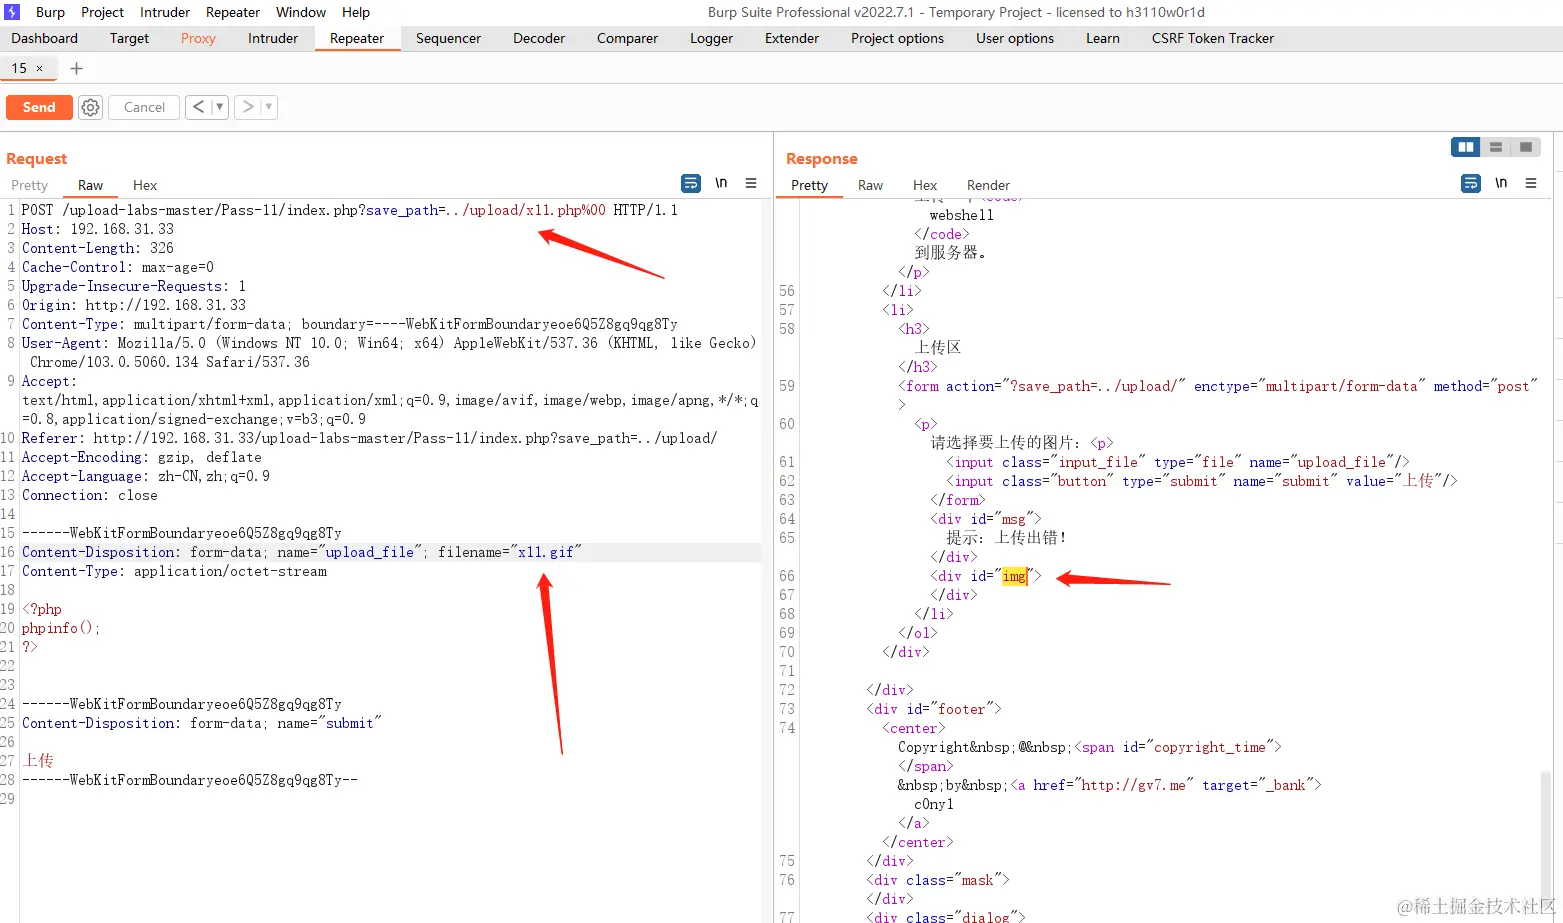Switch to the Logger tab
The height and width of the screenshot is (923, 1563).
(x=711, y=38)
